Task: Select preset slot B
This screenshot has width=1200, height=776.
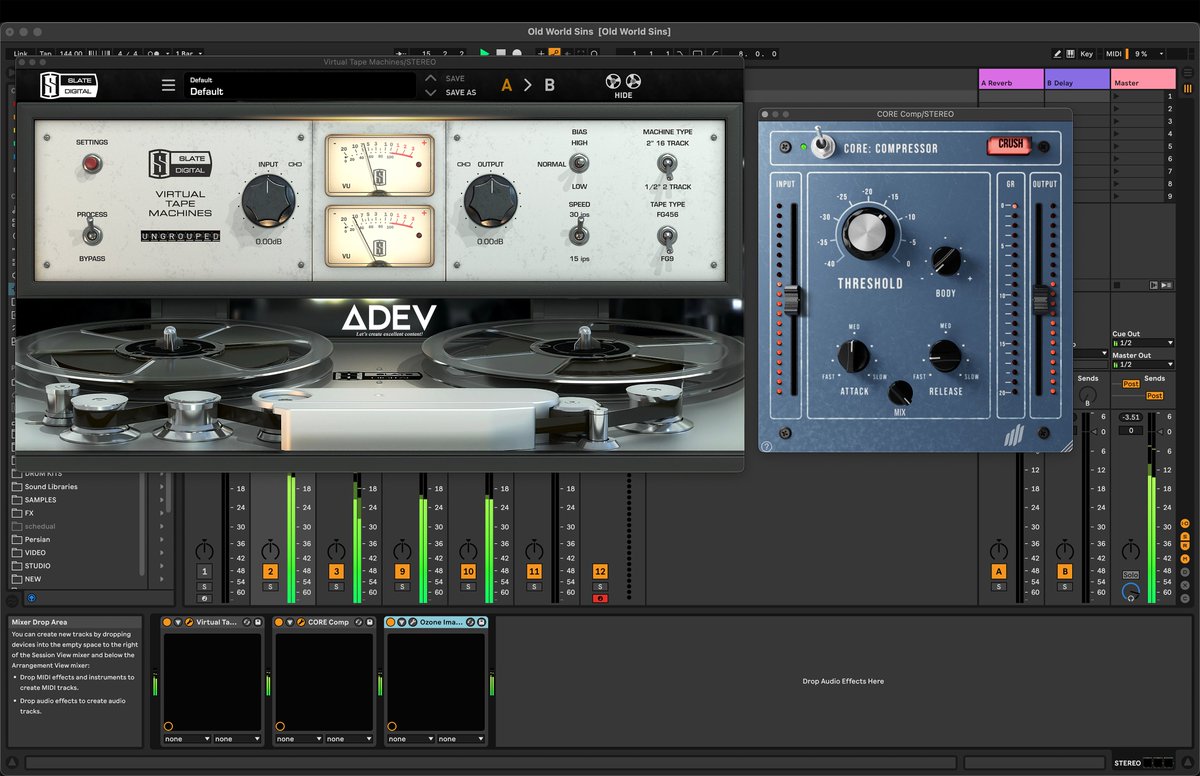Action: click(549, 86)
